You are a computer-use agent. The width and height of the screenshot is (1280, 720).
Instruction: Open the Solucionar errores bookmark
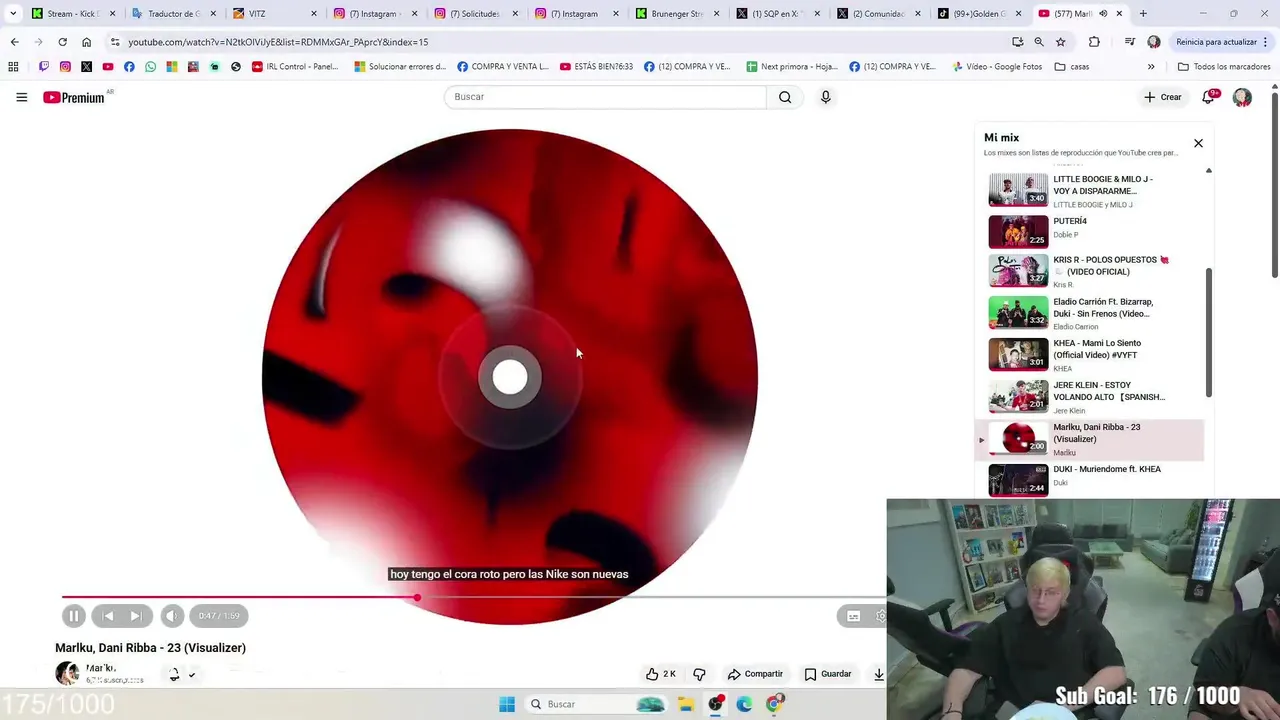tap(400, 67)
